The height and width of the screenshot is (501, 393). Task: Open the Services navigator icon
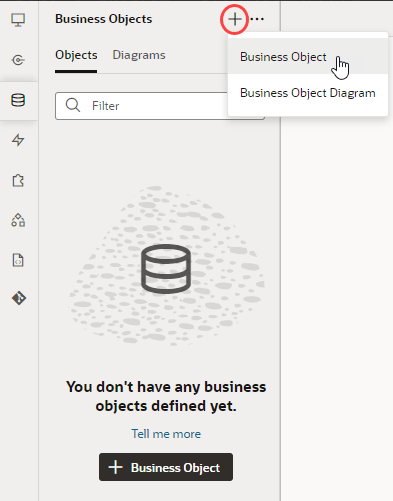tap(18, 60)
